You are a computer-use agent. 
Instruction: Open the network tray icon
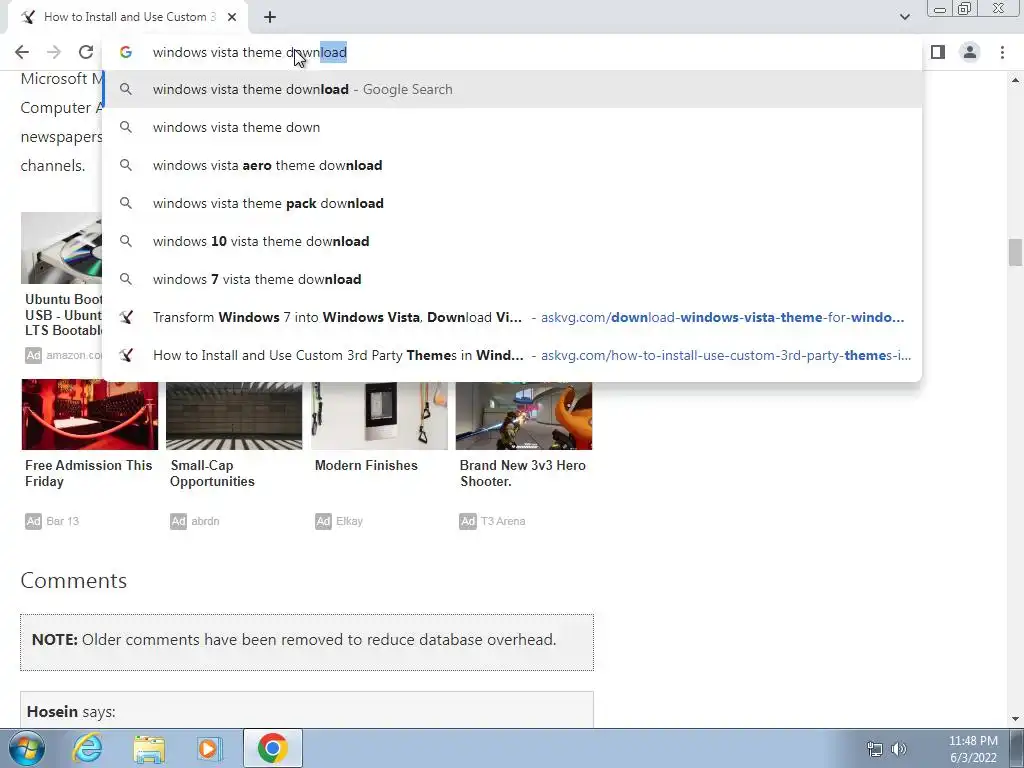874,749
